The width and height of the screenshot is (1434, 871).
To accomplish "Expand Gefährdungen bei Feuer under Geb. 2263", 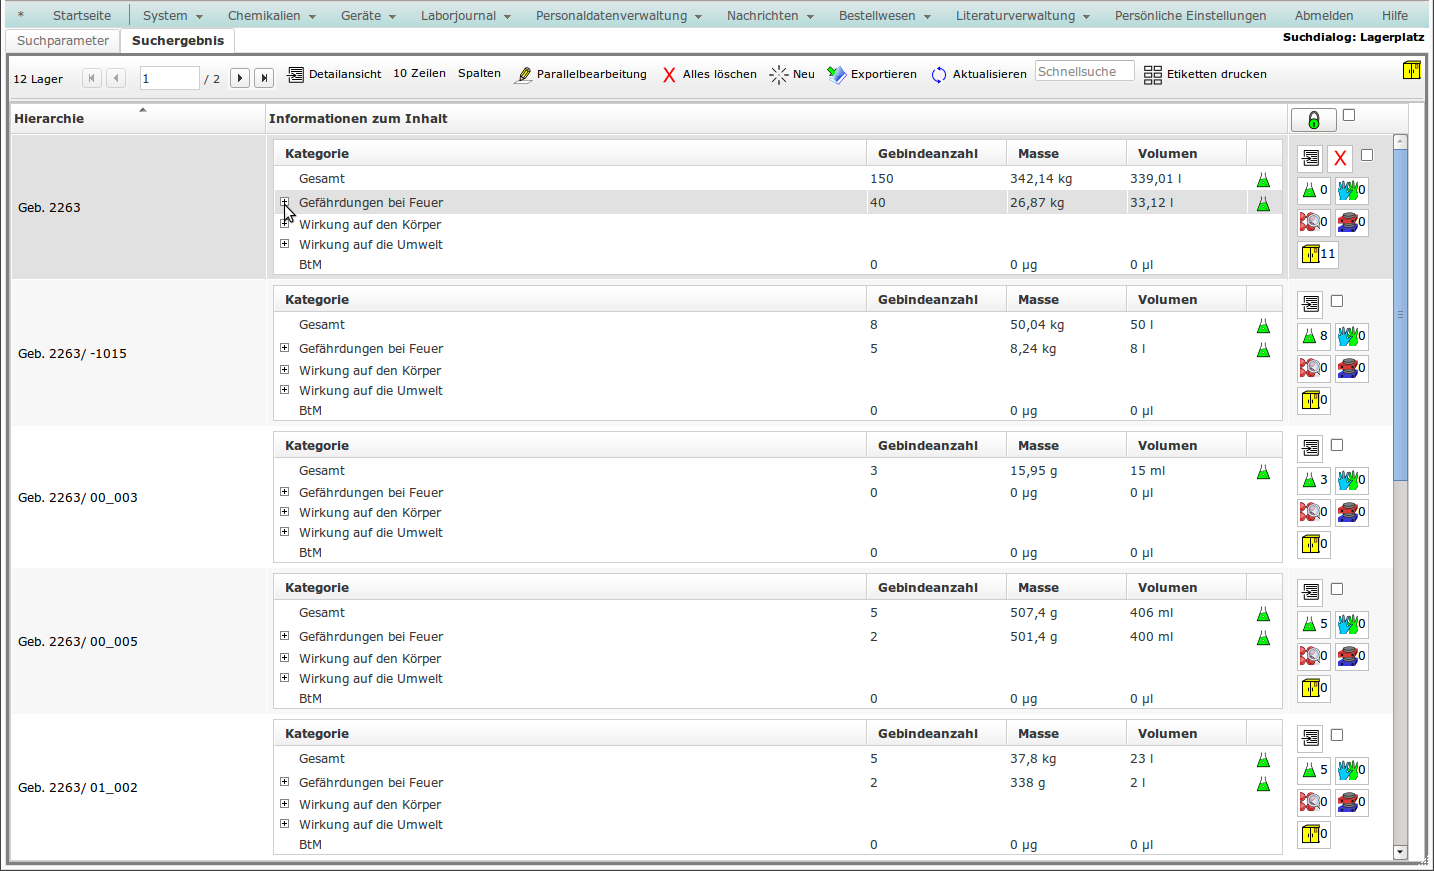I will point(285,202).
